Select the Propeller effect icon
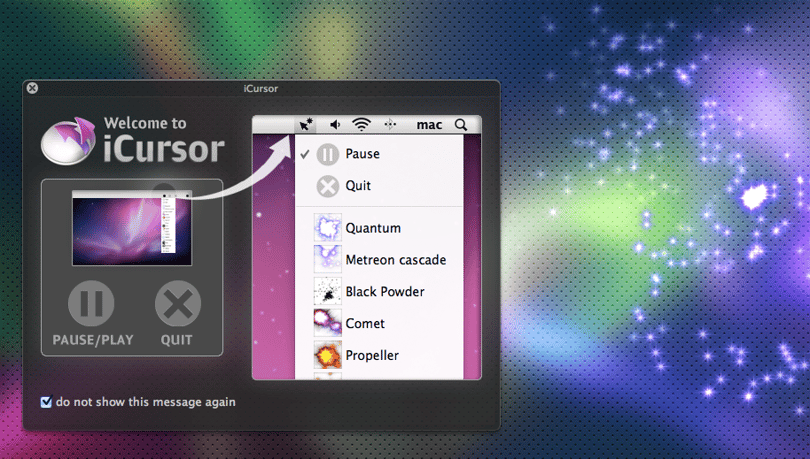Image resolution: width=810 pixels, height=459 pixels. [x=328, y=355]
